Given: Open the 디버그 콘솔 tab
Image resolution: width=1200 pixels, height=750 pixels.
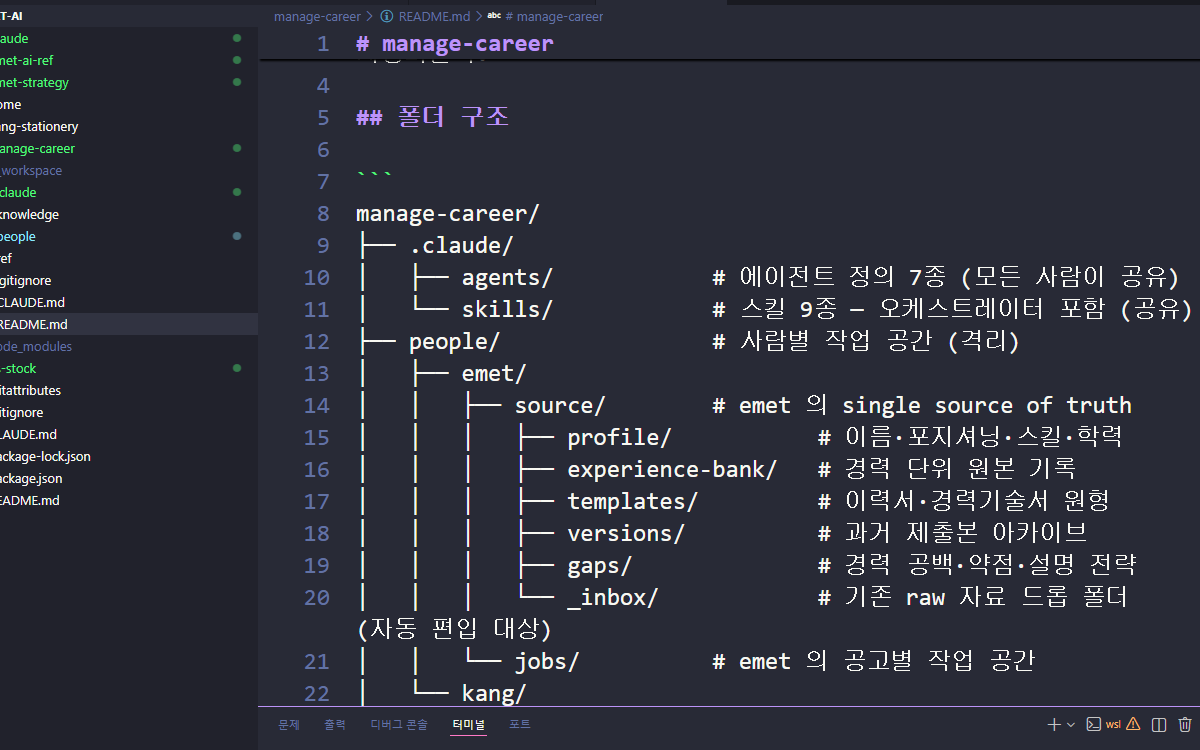Looking at the screenshot, I should (x=399, y=724).
